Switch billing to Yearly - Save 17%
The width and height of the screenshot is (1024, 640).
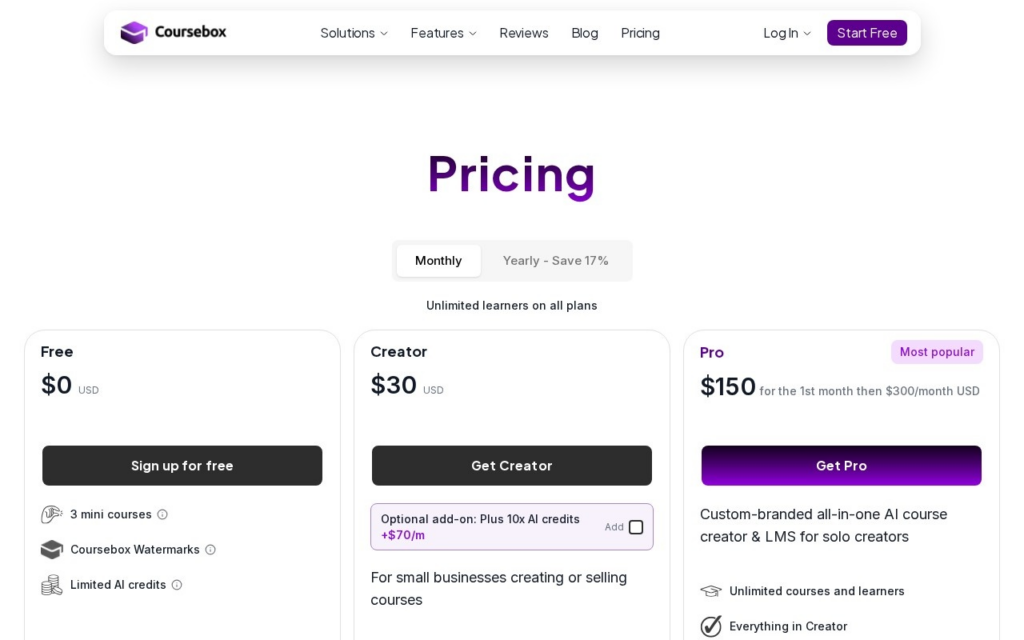(x=555, y=261)
